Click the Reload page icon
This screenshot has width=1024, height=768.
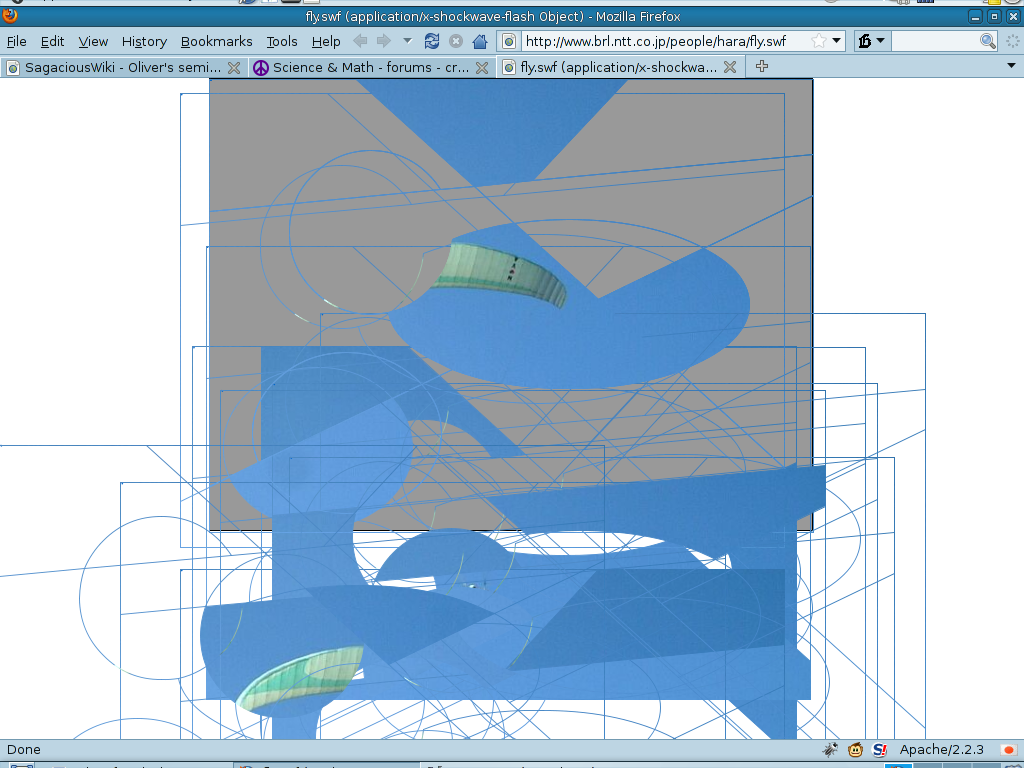pyautogui.click(x=432, y=41)
